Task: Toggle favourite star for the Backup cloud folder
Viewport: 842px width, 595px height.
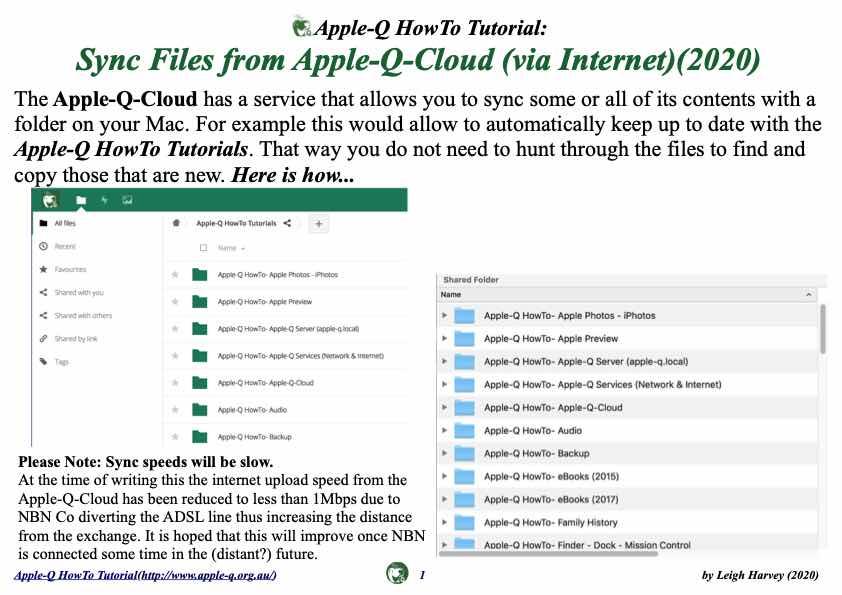Action: 175,437
